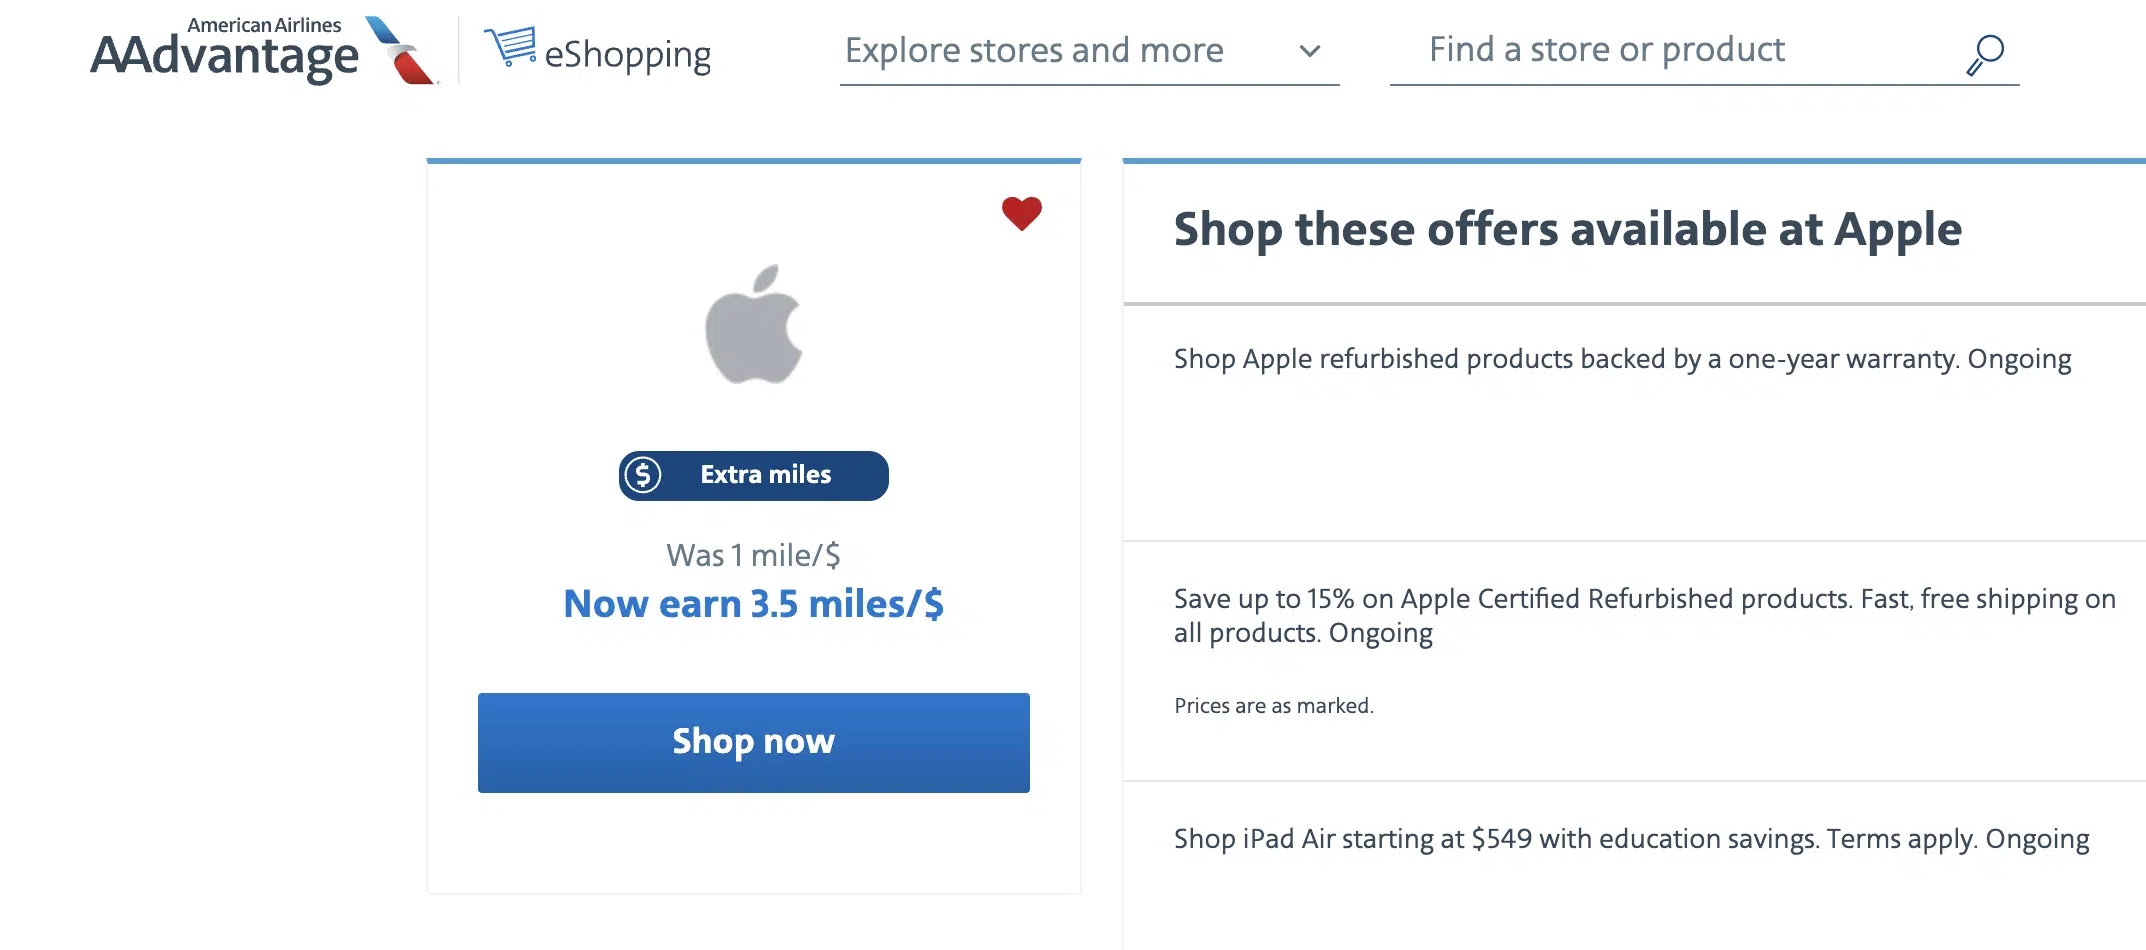Screen dimensions: 2146x950
Task: Click the eShopping cart icon
Action: (x=510, y=46)
